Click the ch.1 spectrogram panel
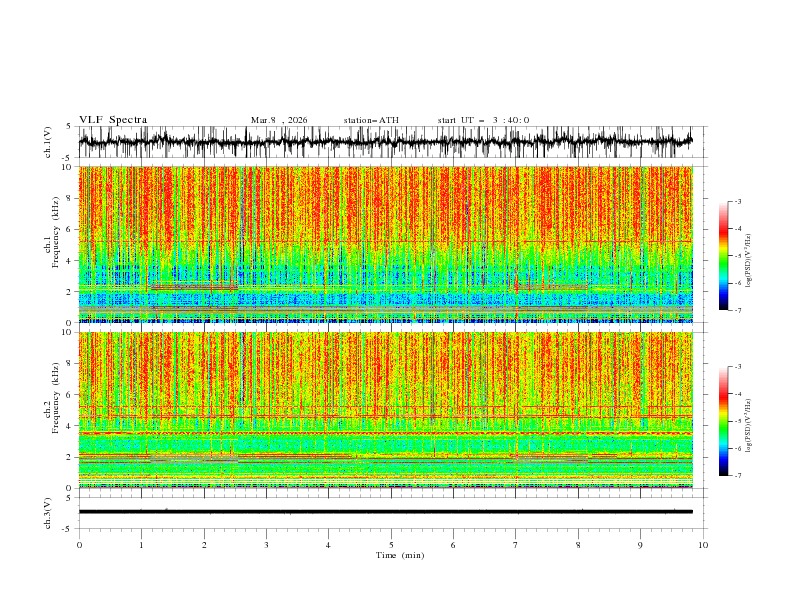This screenshot has width=792, height=612. pyautogui.click(x=385, y=244)
